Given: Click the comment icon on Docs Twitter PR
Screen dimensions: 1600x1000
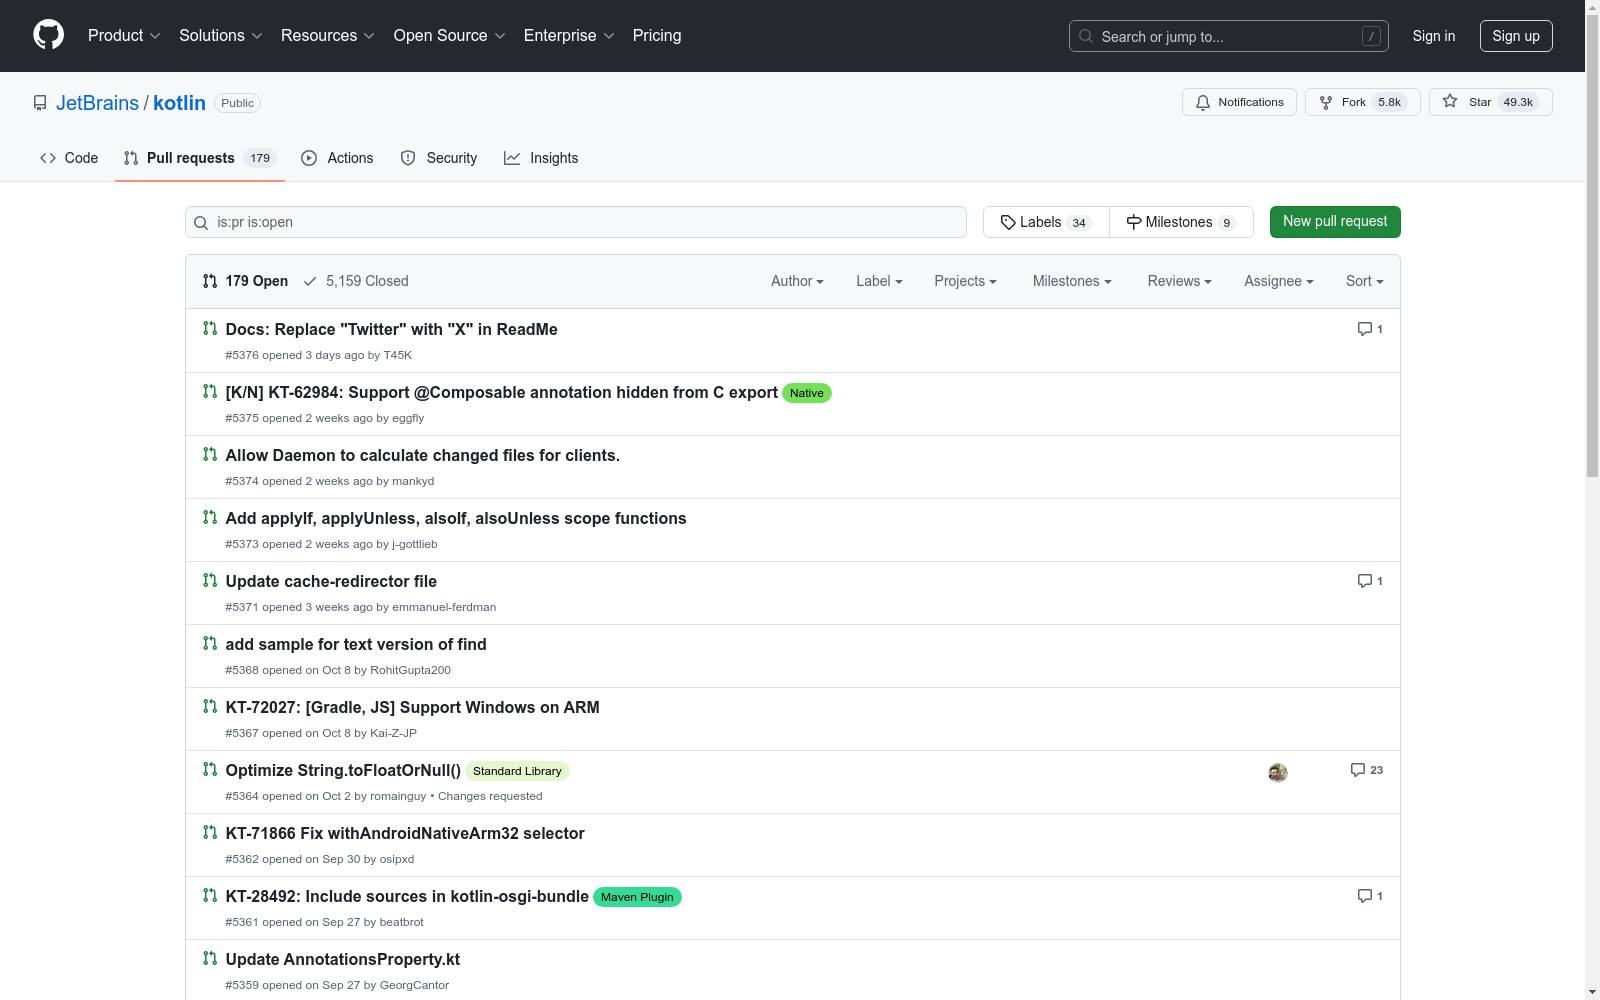Looking at the screenshot, I should point(1364,329).
